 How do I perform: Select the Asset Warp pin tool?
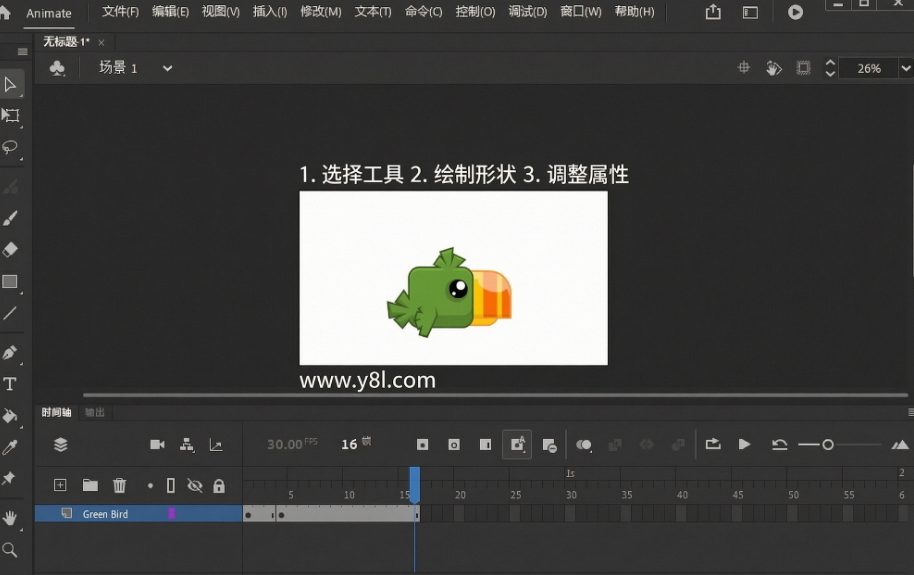(9, 478)
